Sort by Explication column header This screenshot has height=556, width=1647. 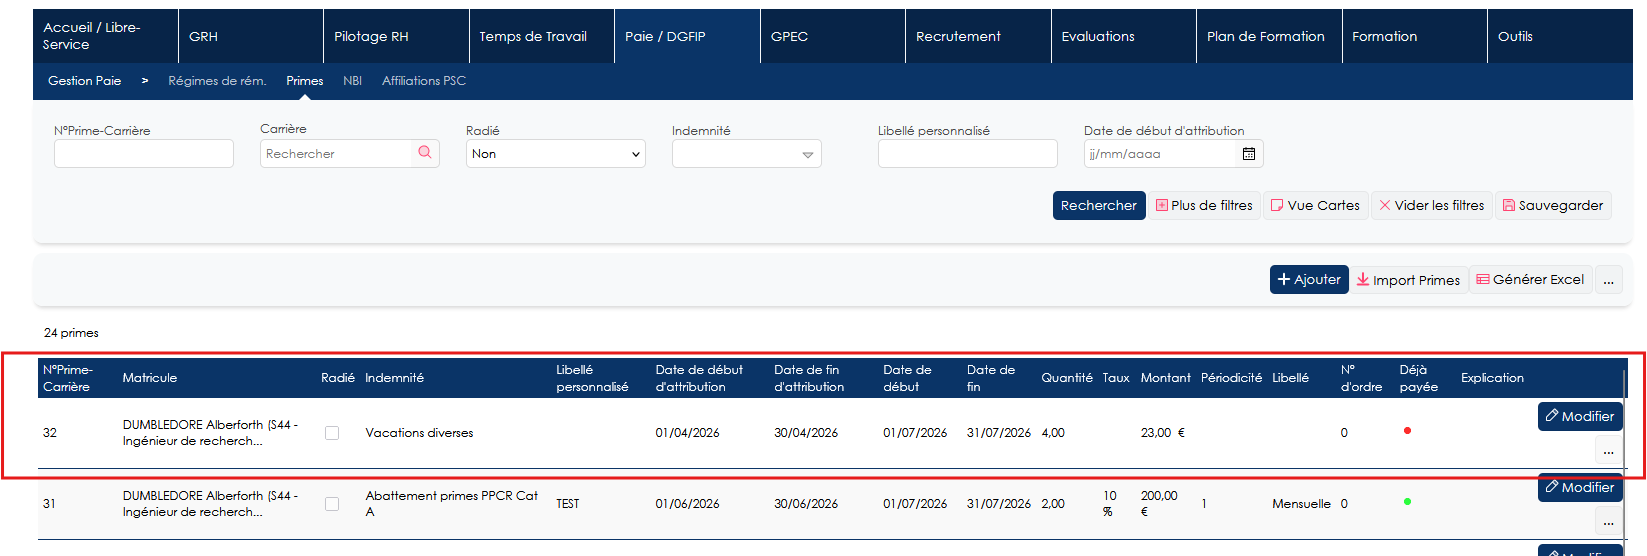click(x=1492, y=378)
